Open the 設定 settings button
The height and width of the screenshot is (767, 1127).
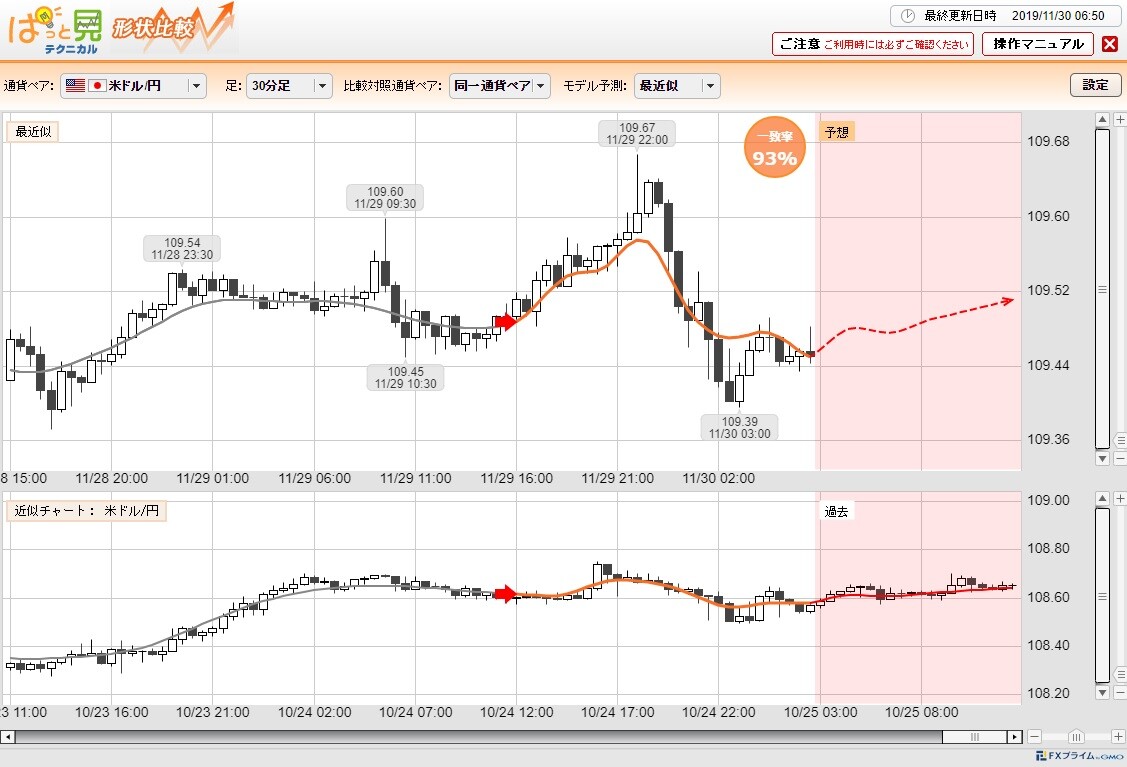pyautogui.click(x=1095, y=85)
